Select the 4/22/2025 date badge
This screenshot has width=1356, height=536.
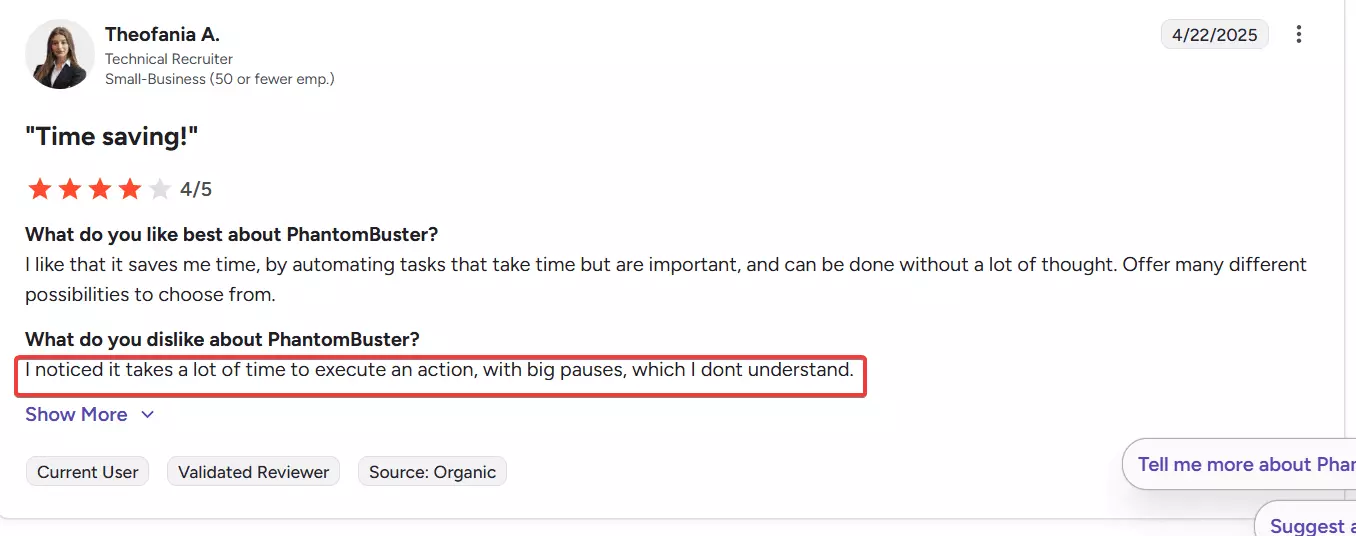[1214, 35]
